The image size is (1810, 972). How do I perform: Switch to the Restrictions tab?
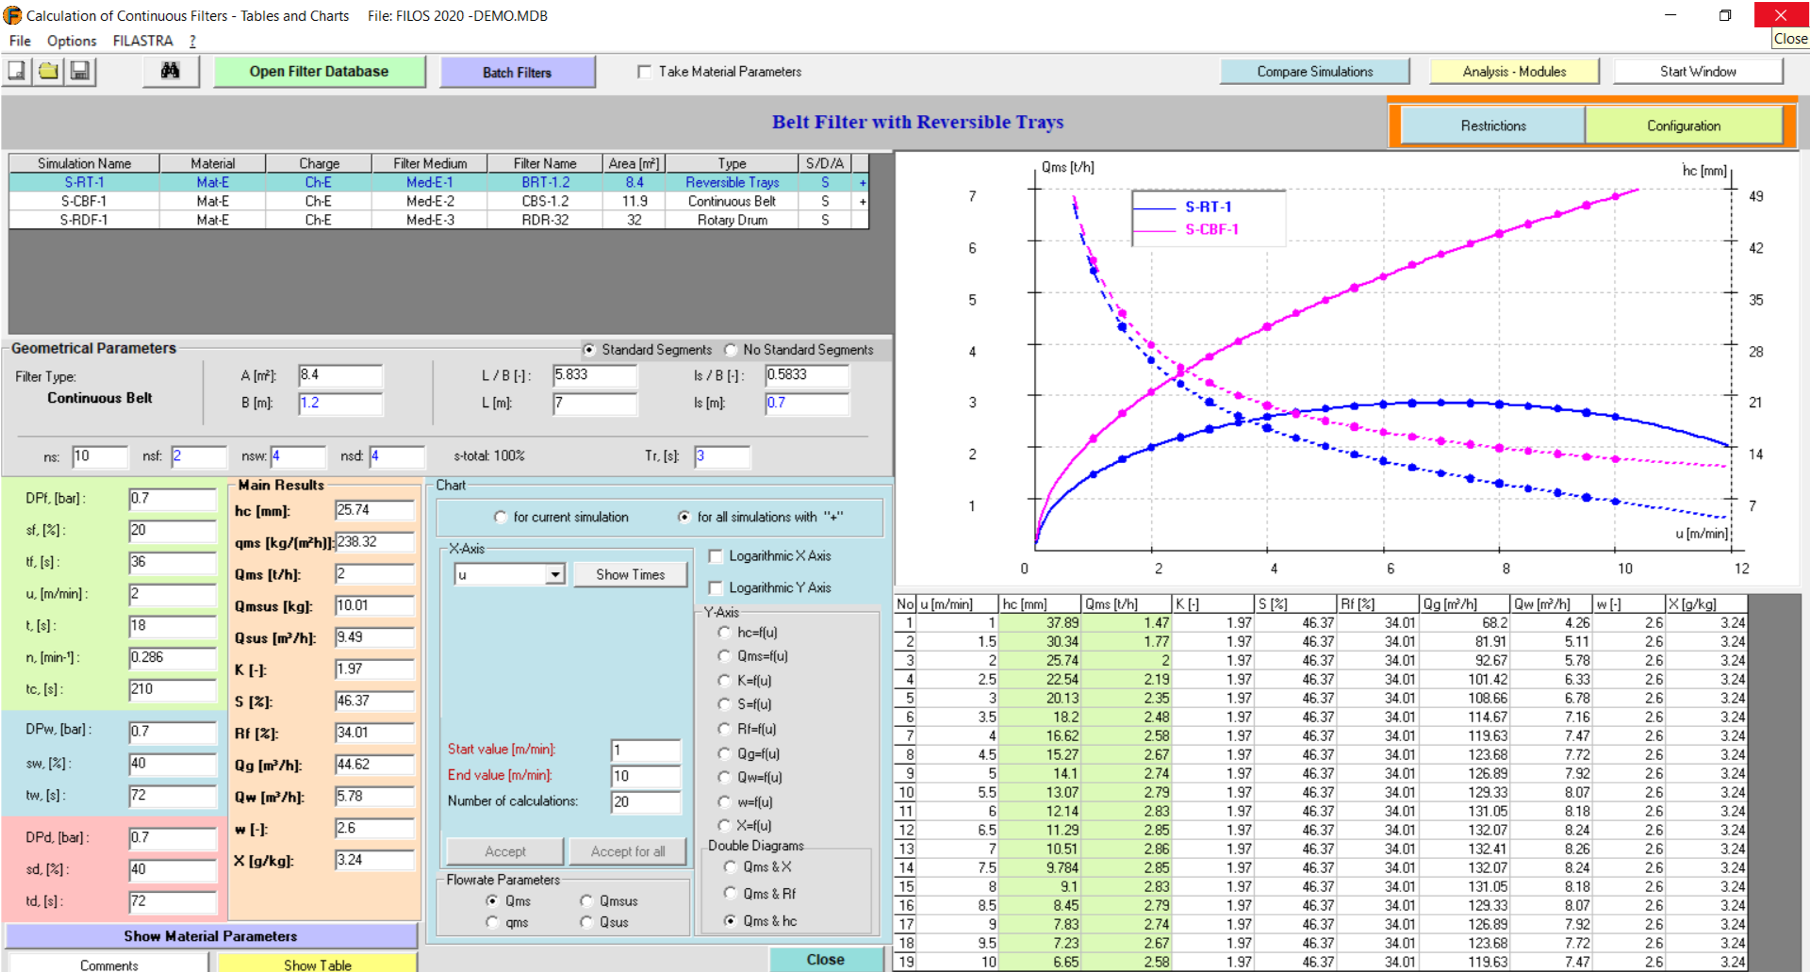click(x=1493, y=125)
